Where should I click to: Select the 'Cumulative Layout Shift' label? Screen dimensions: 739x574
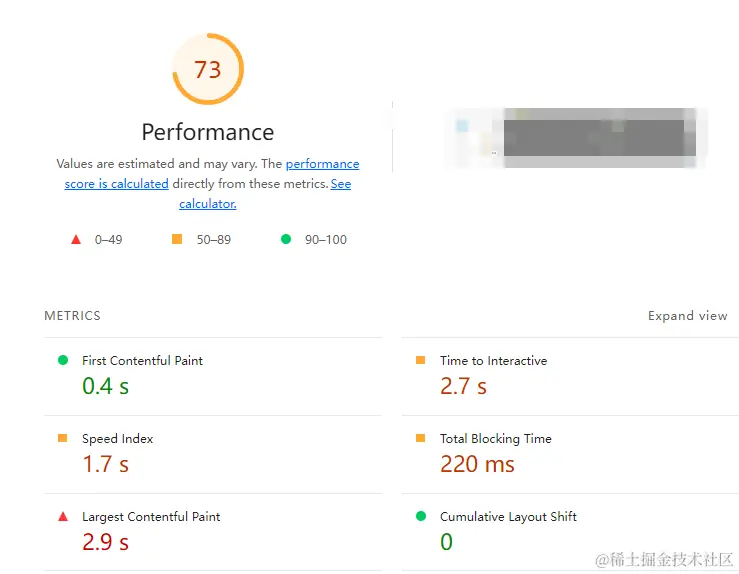tap(508, 517)
